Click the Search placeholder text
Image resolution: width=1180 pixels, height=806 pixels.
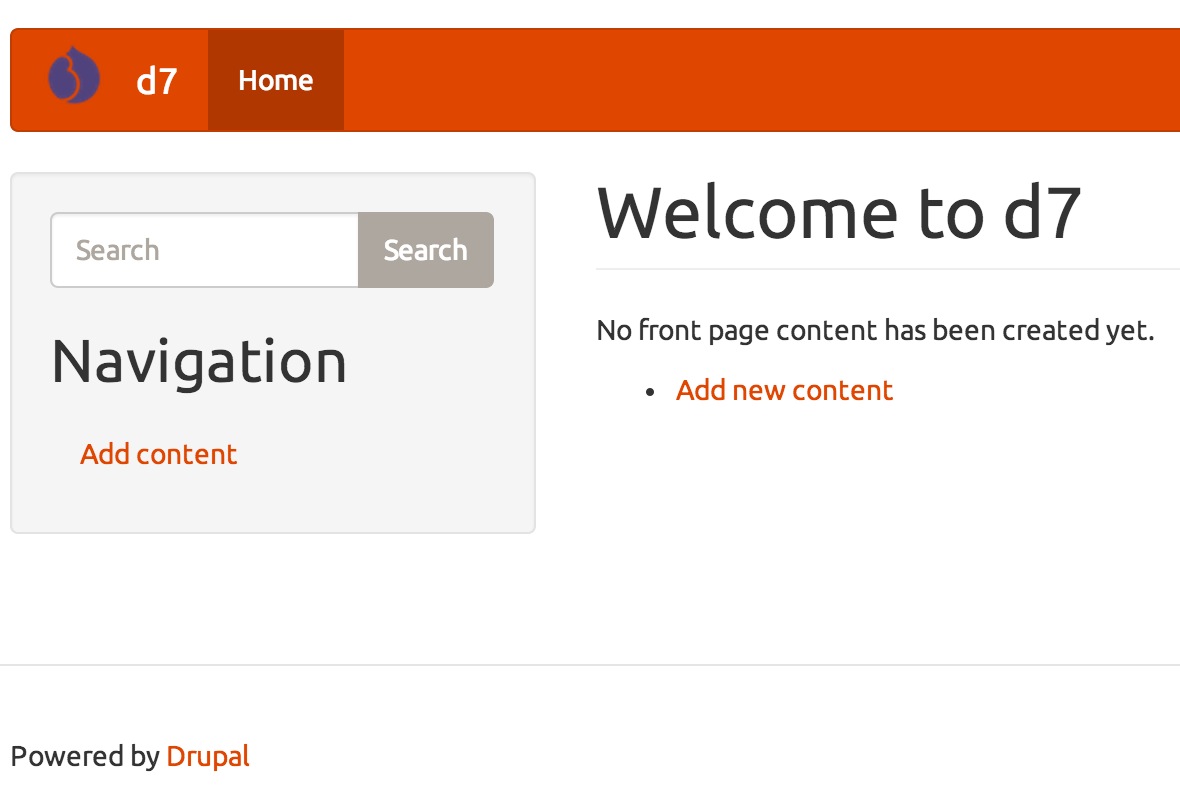pos(118,250)
